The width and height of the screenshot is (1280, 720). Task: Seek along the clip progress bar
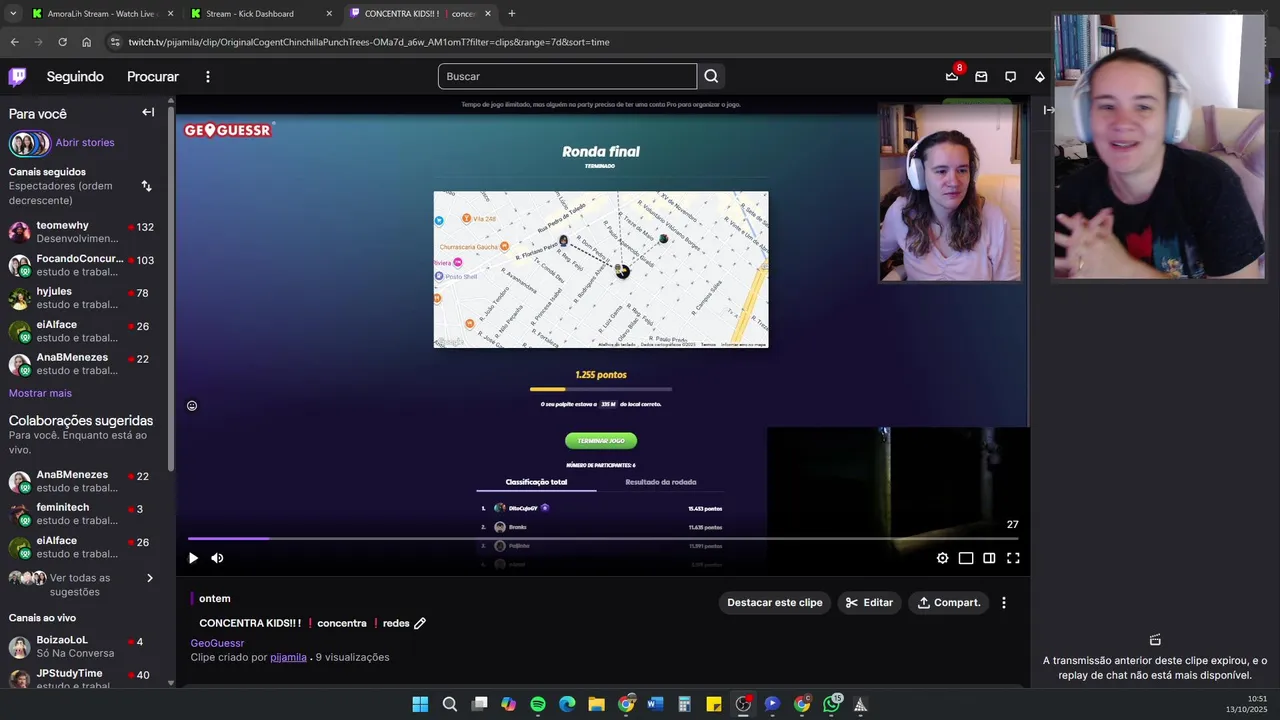coord(604,539)
